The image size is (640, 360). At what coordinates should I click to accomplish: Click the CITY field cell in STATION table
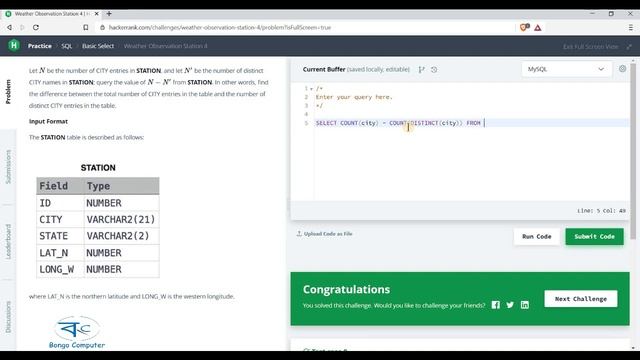(60, 220)
